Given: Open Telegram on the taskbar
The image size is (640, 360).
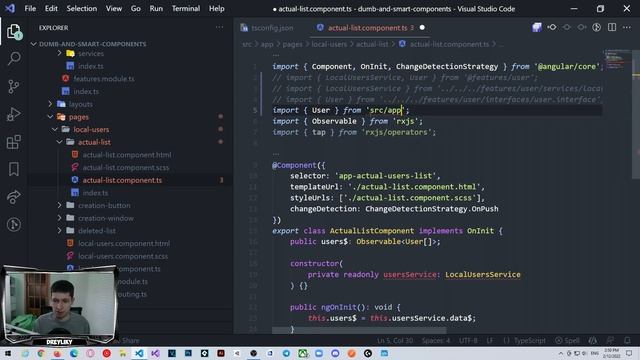Looking at the screenshot, I should 286,353.
